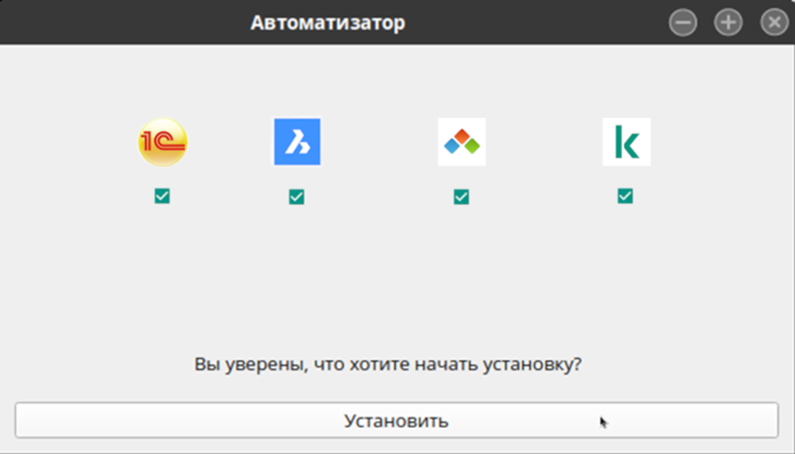Viewport: 795px width, 454px height.
Task: Maximize the Автоматизатор window
Action: tap(729, 22)
